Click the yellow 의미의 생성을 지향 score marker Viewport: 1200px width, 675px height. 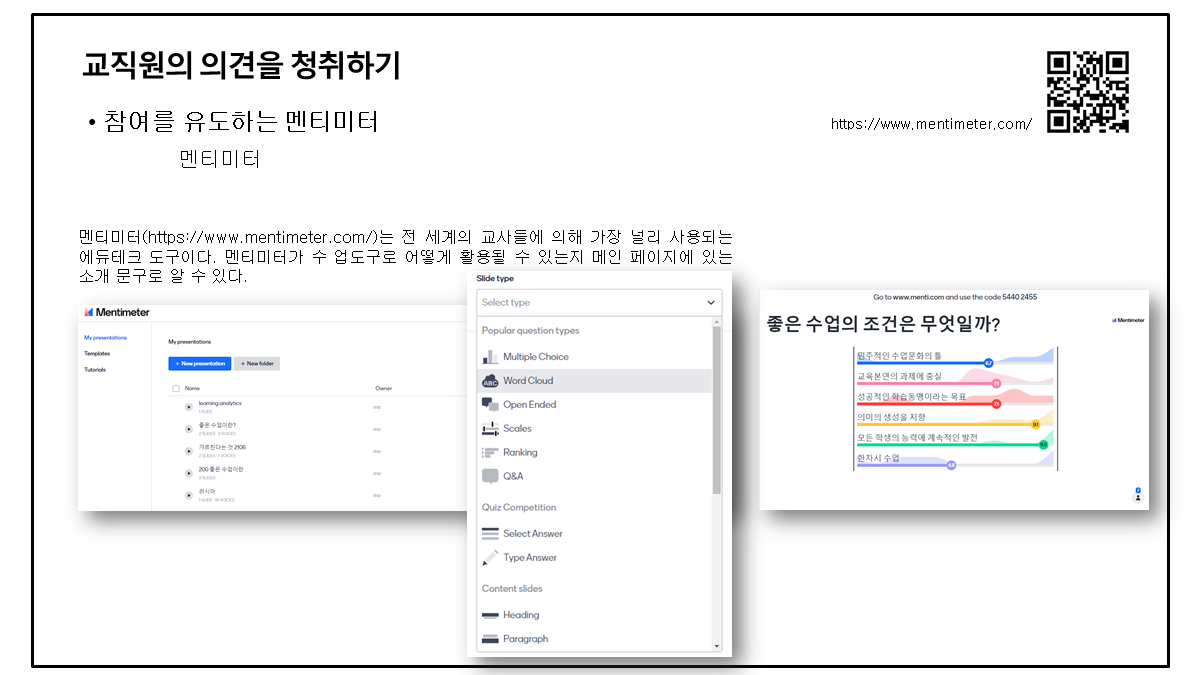pos(1036,424)
